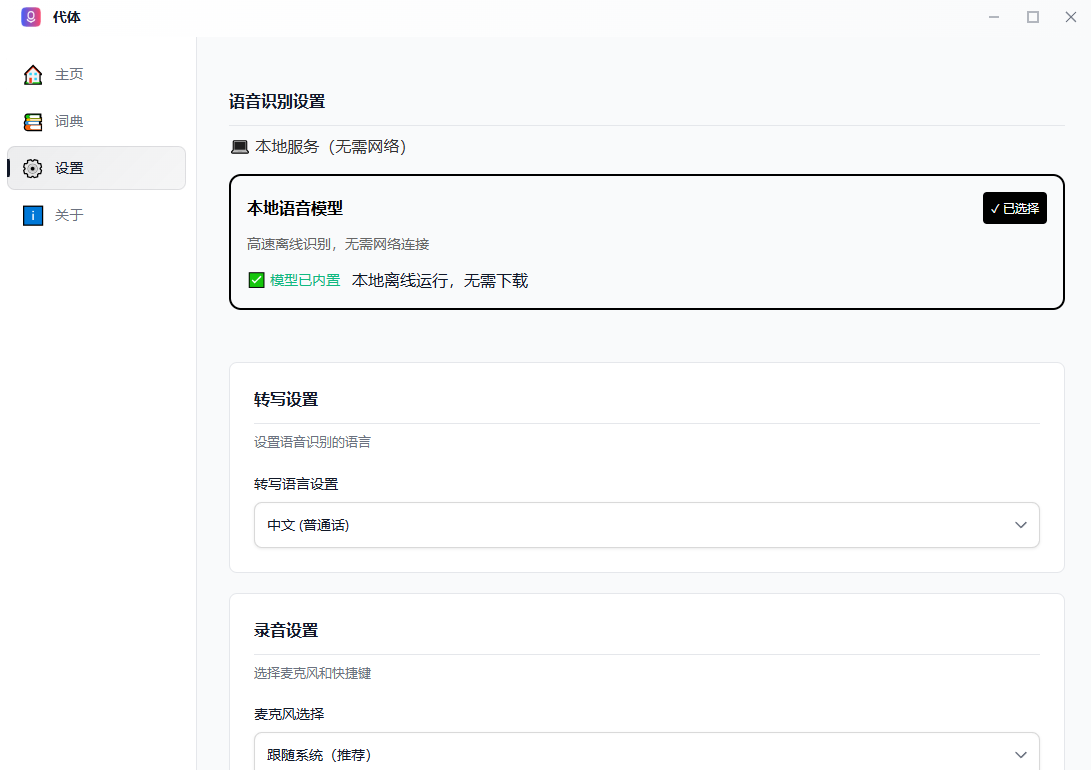
Task: Click the chevron on 中文（普通话）selector
Action: [x=1020, y=524]
